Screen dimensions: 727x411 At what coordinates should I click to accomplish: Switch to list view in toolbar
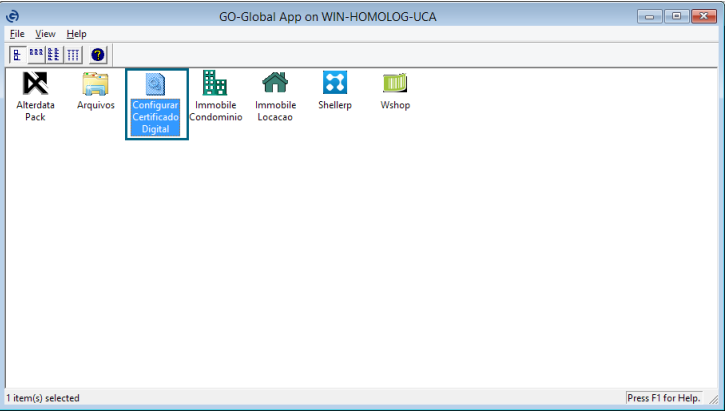(x=54, y=55)
